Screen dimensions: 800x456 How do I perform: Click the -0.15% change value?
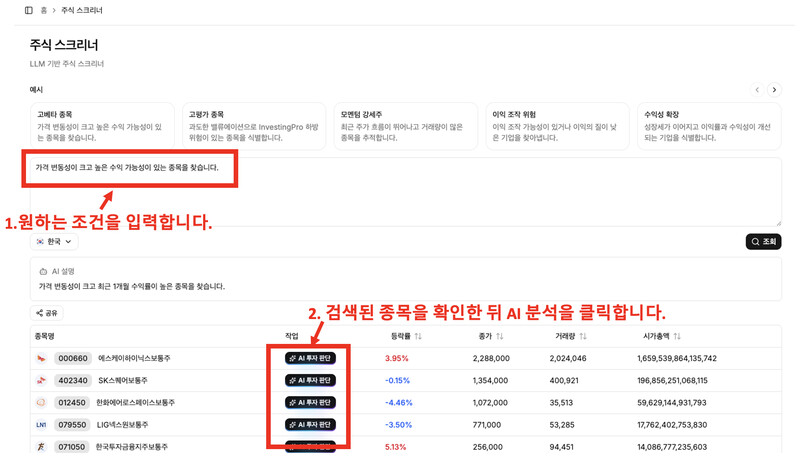pos(397,381)
